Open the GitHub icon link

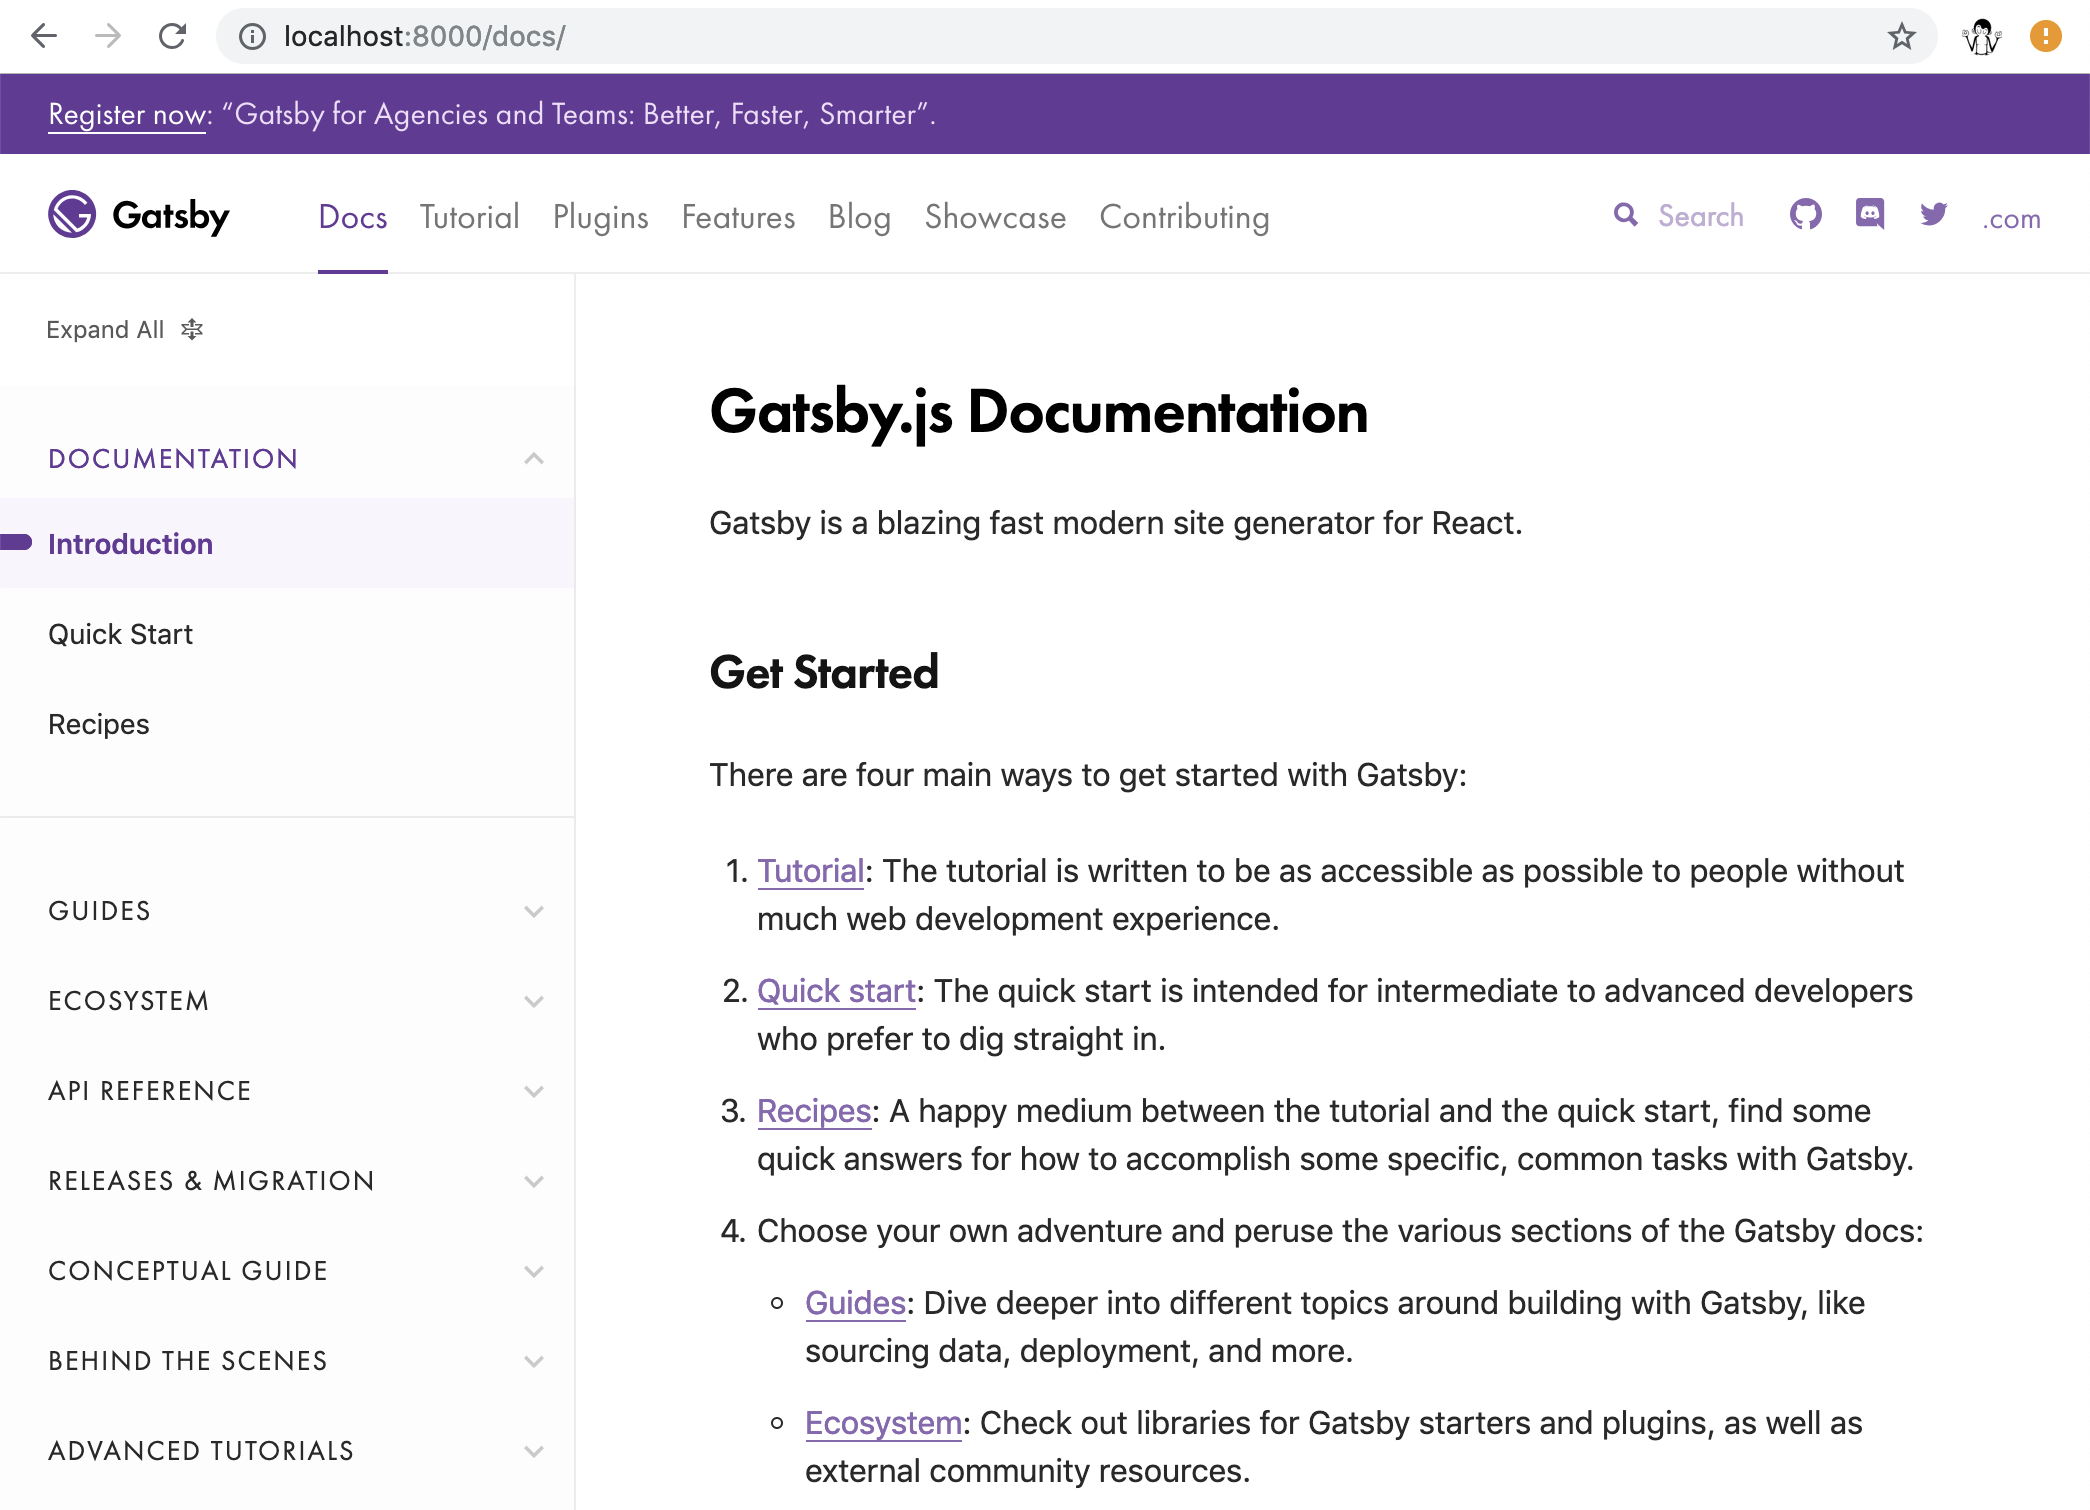coord(1805,215)
